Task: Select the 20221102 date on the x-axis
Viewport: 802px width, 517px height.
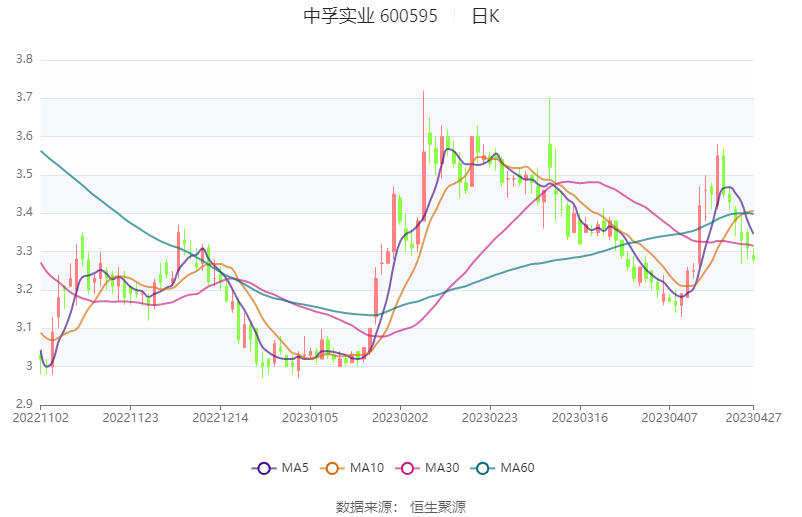Action: point(41,416)
